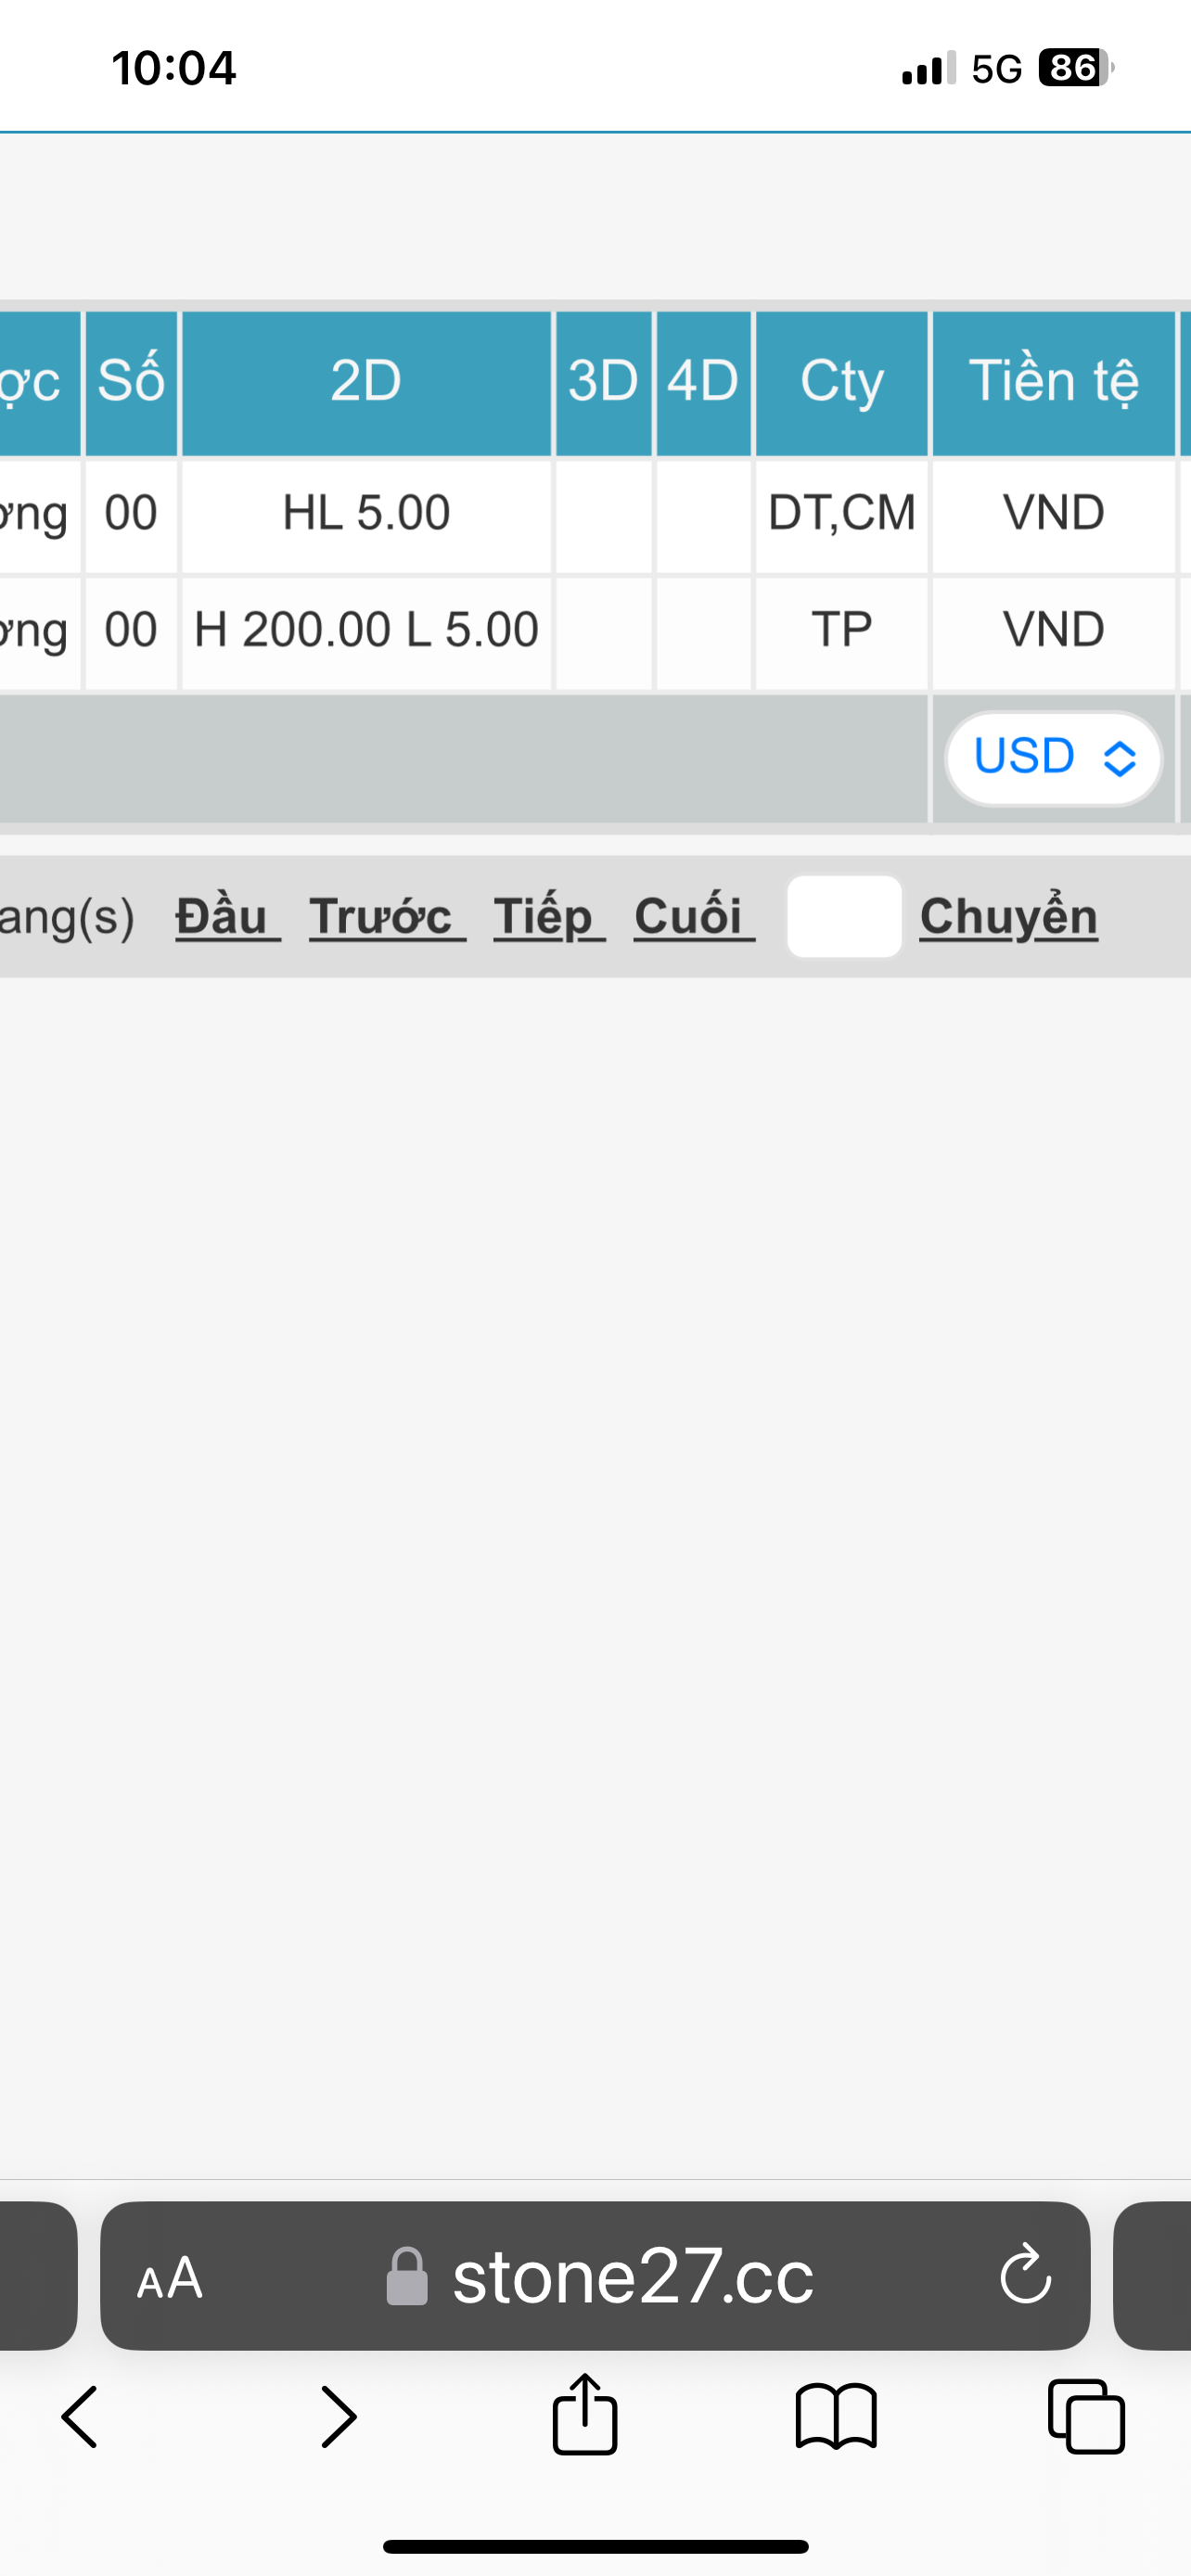Tap Safari forward arrow
This screenshot has width=1191, height=2576.
click(338, 2417)
